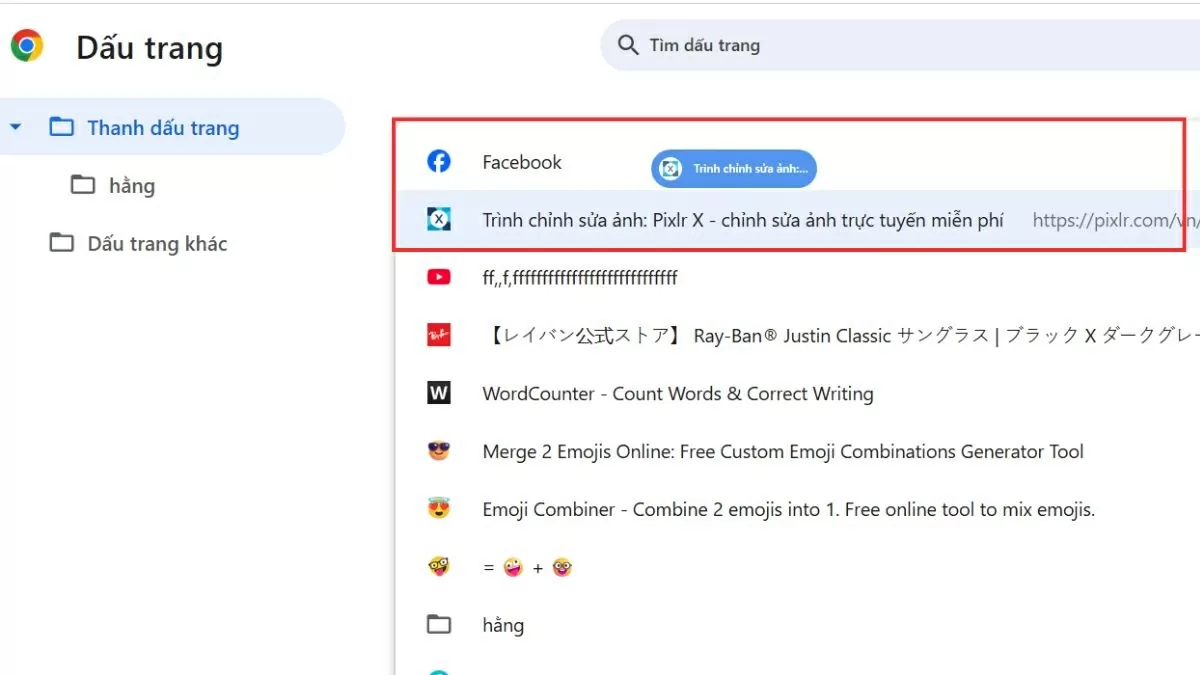This screenshot has height=675, width=1200.
Task: Click the Facebook favicon
Action: (x=439, y=160)
